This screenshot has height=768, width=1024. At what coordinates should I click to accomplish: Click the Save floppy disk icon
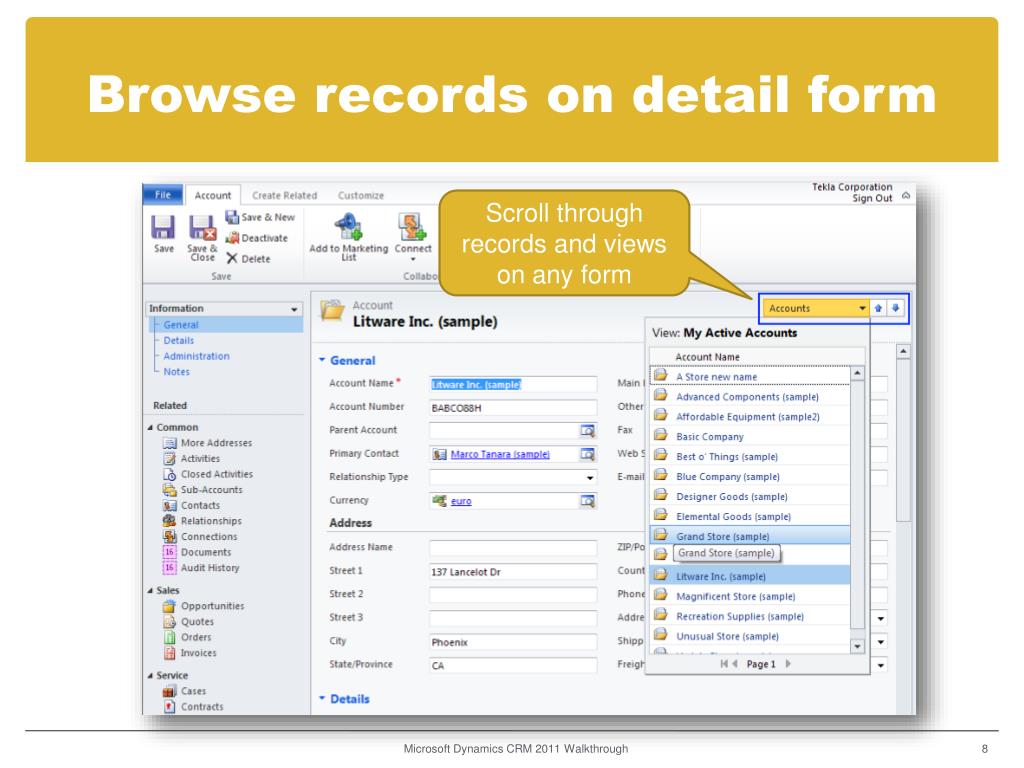click(x=163, y=228)
